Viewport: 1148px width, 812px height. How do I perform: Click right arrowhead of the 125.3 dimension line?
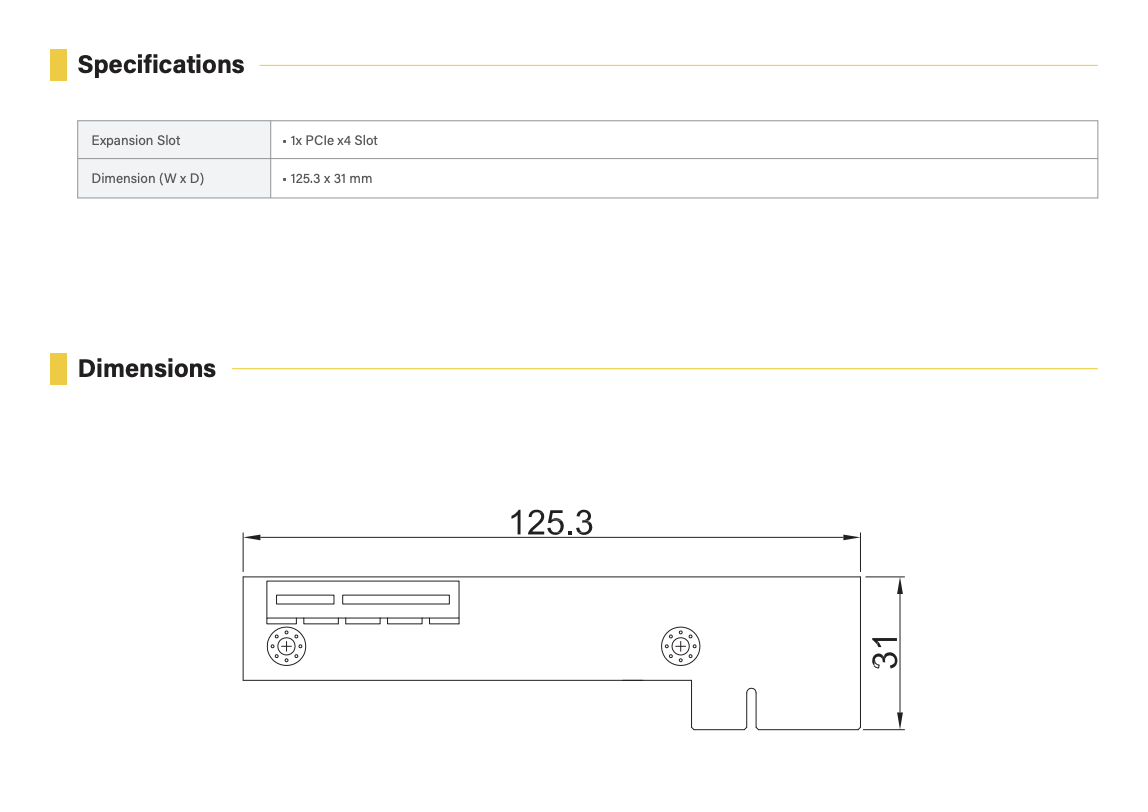coord(852,538)
